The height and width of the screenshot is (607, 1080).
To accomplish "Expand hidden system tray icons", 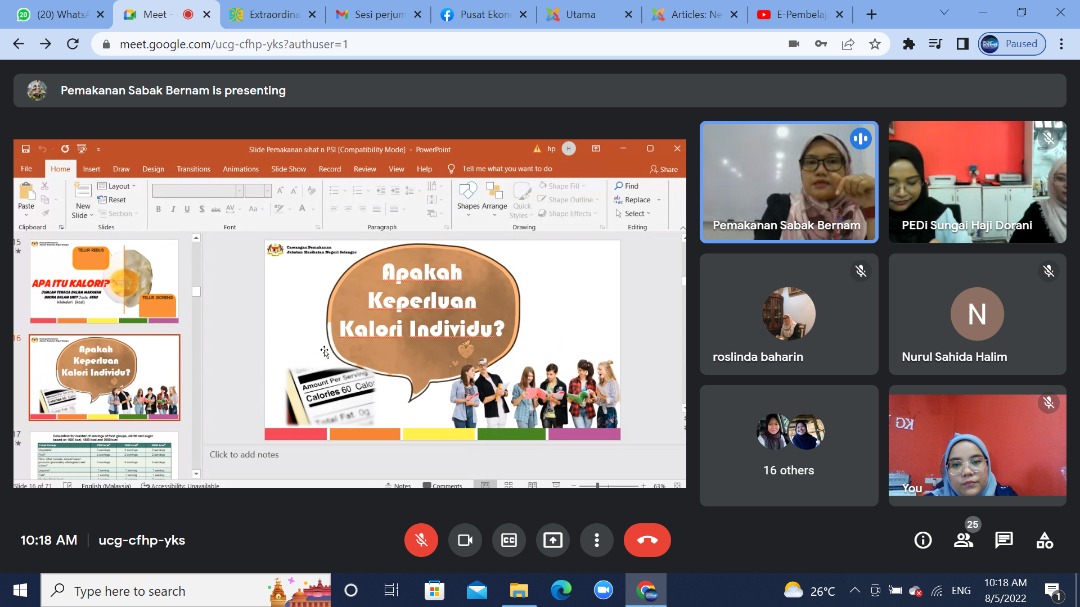I will 855,590.
